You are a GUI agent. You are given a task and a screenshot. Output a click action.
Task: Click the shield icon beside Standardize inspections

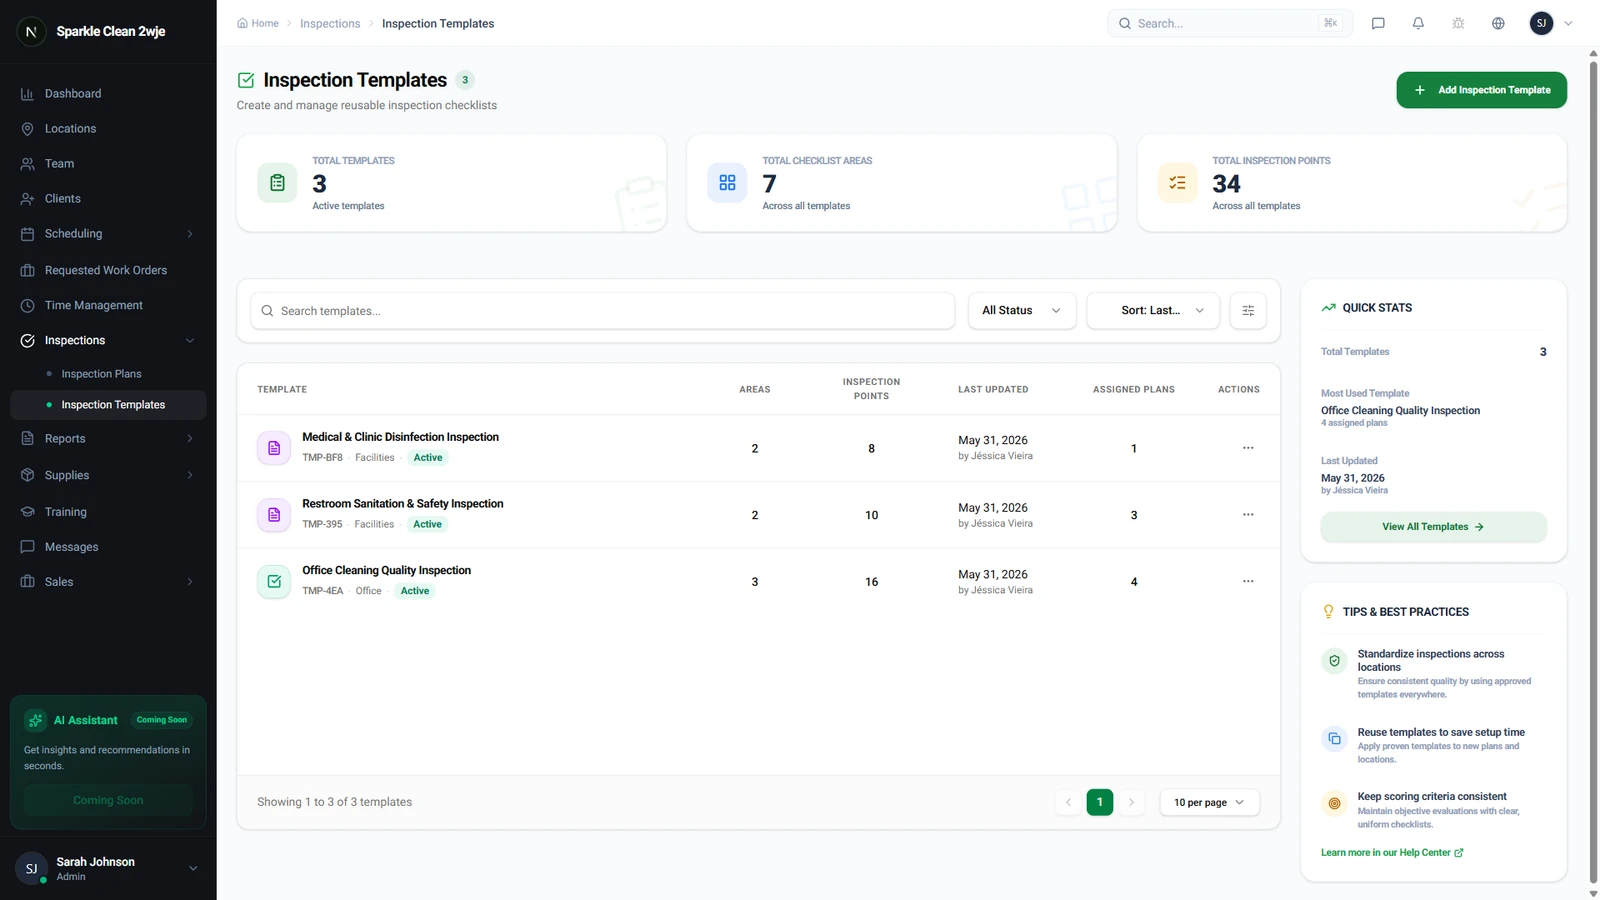(1334, 661)
